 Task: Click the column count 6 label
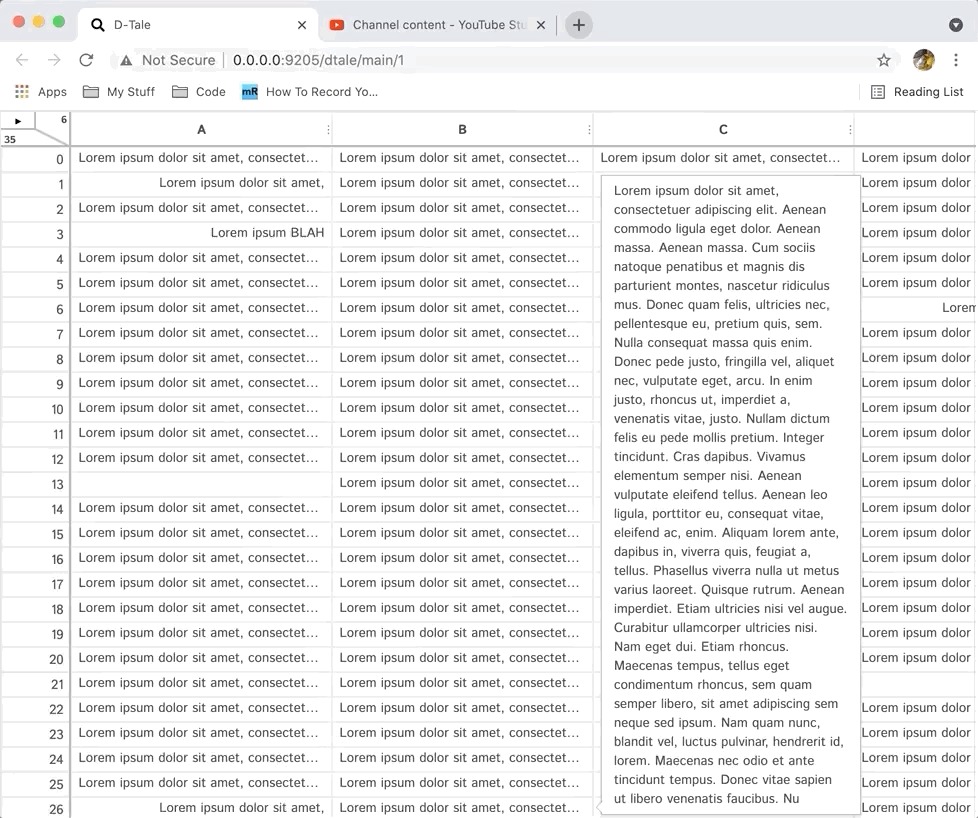coord(64,119)
